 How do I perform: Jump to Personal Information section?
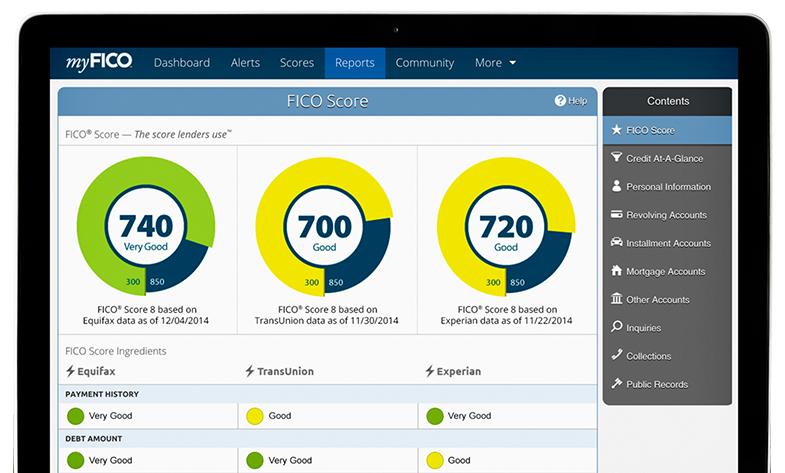[667, 187]
